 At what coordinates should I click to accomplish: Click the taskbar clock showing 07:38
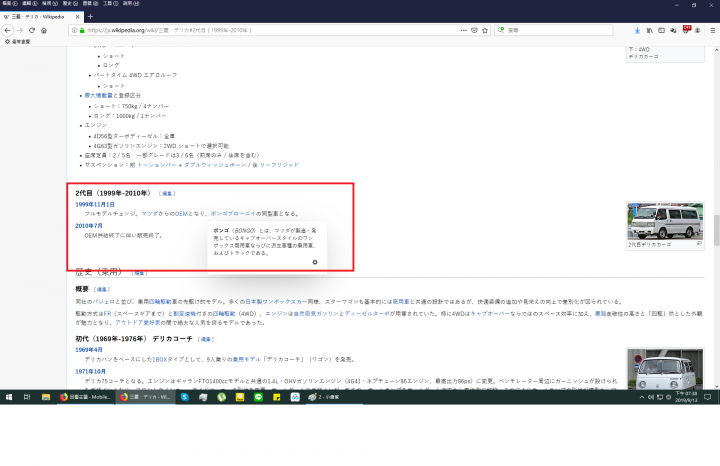coord(686,397)
